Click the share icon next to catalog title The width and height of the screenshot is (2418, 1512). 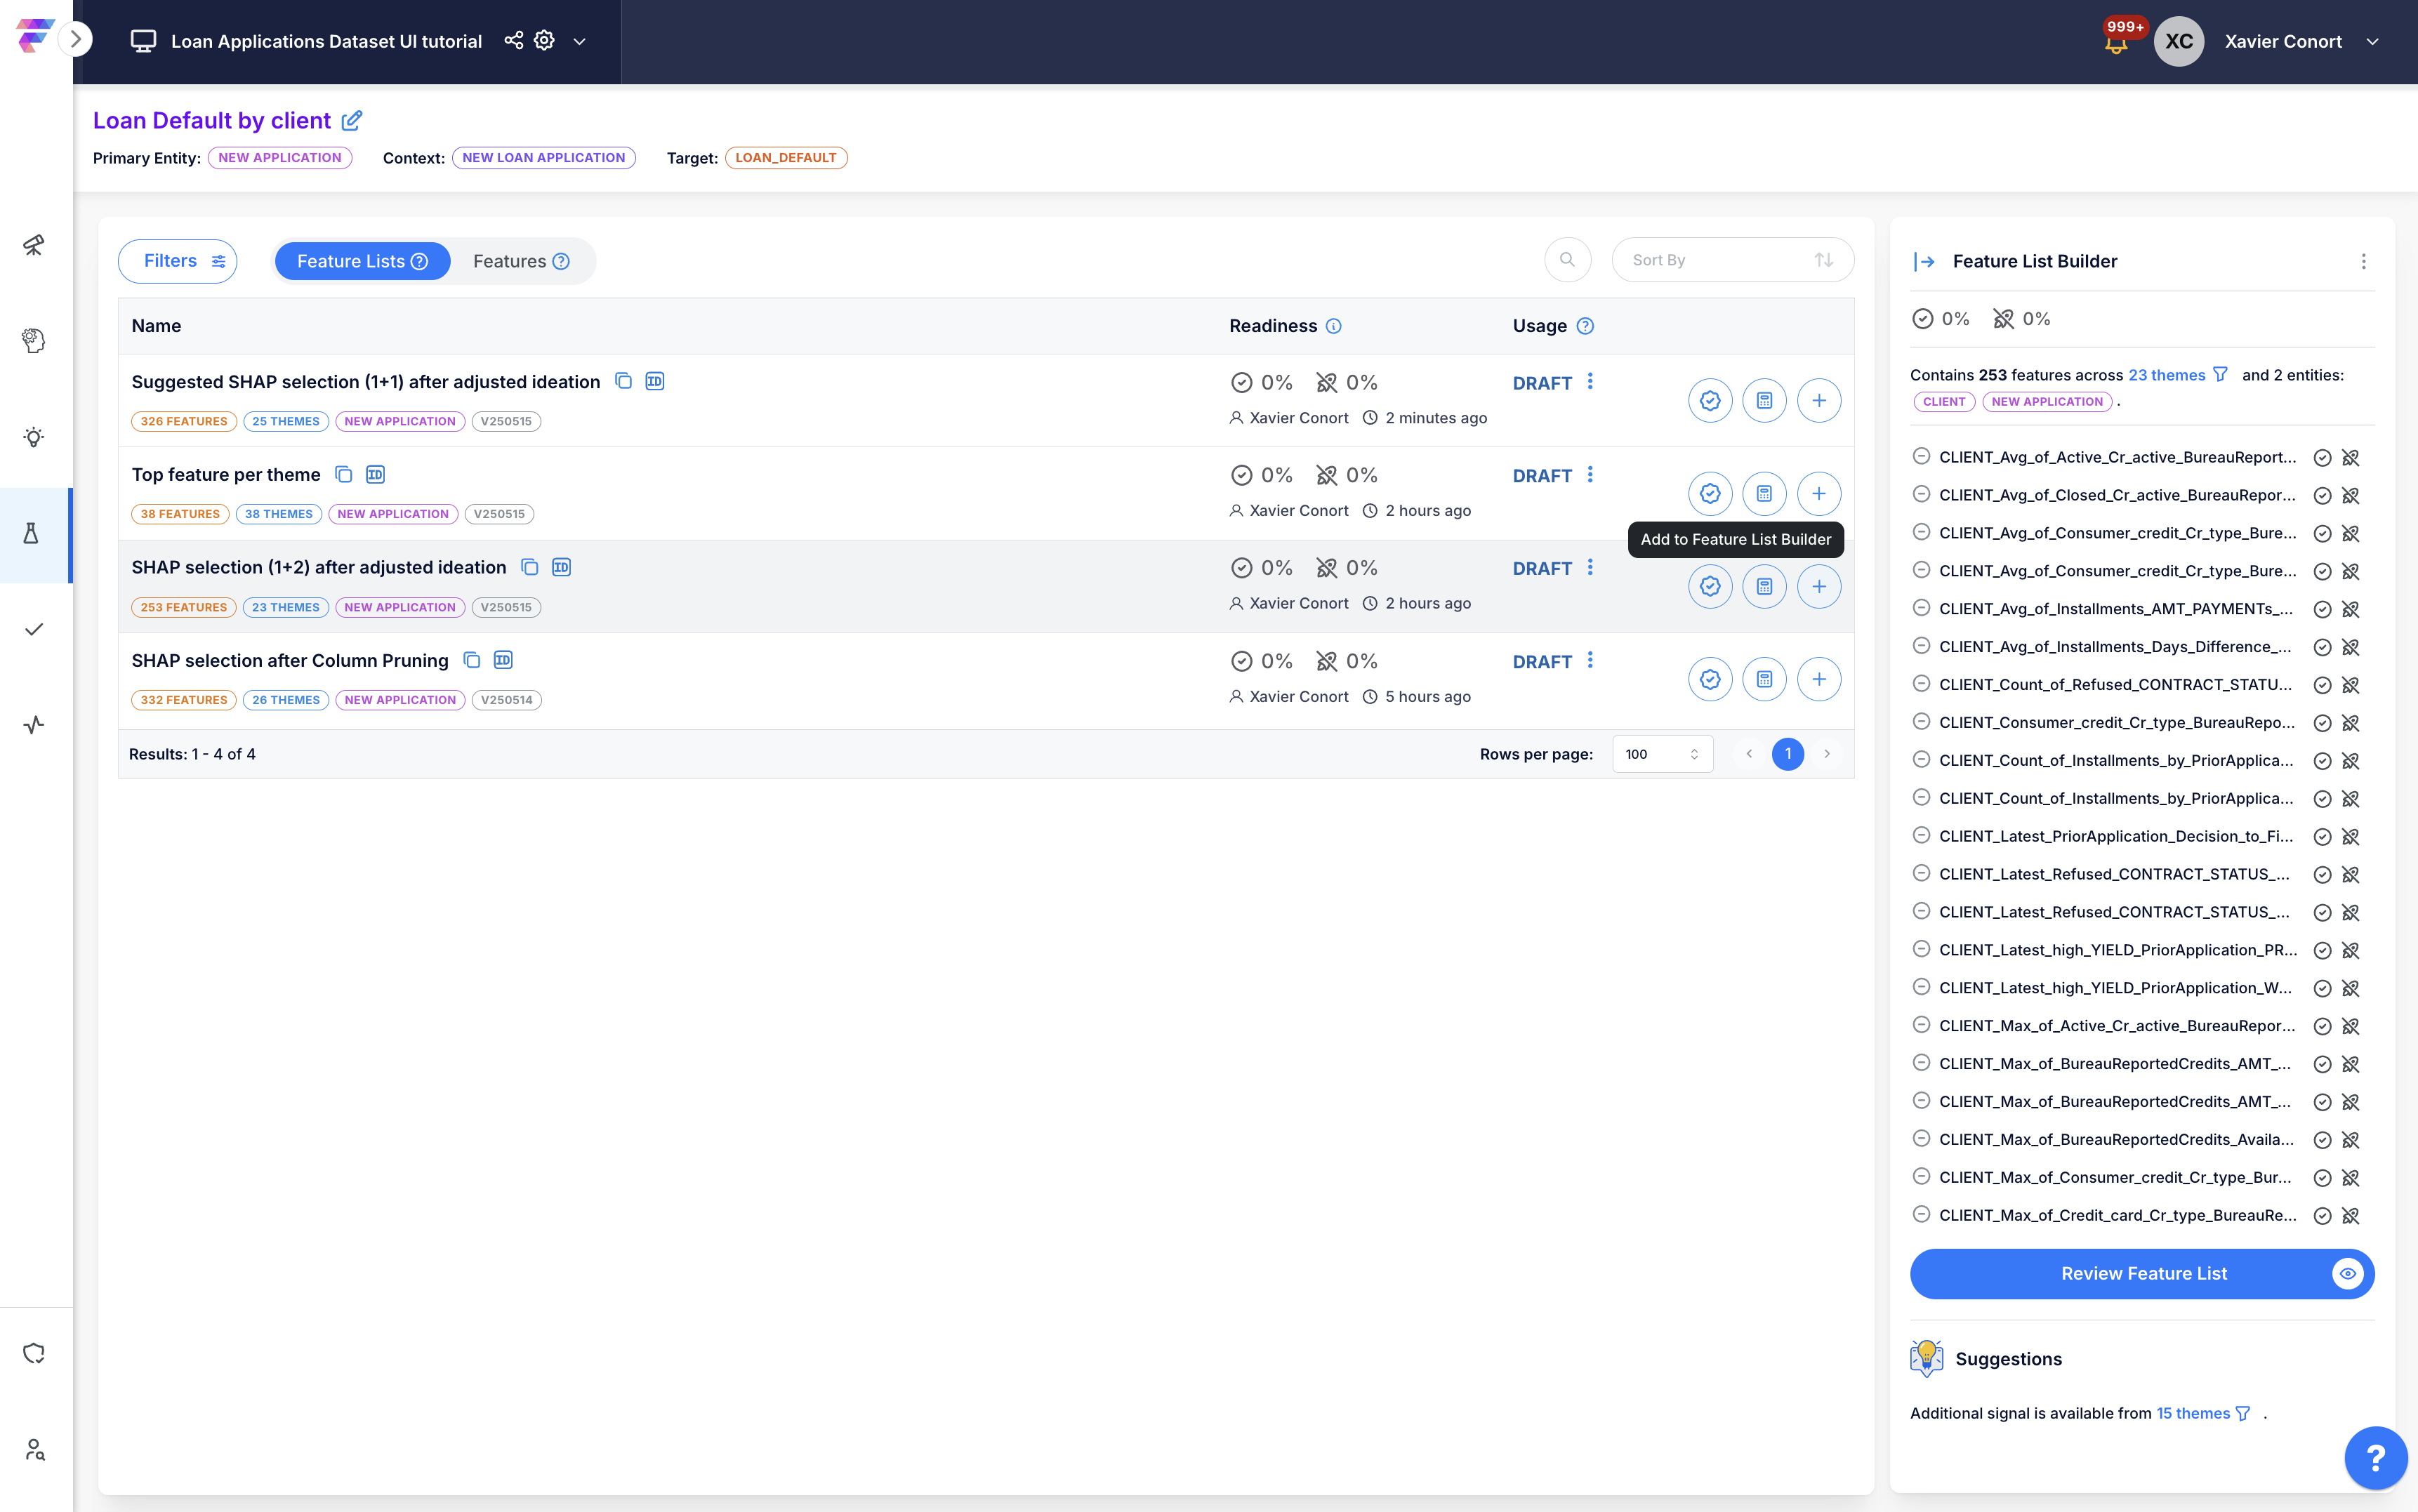pyautogui.click(x=513, y=40)
